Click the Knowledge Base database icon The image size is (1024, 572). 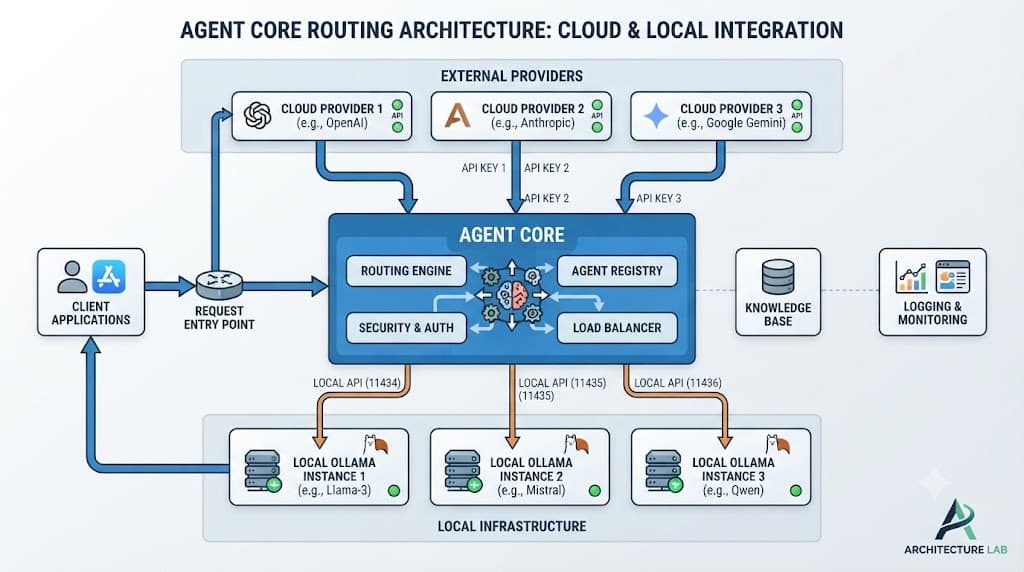(x=778, y=277)
